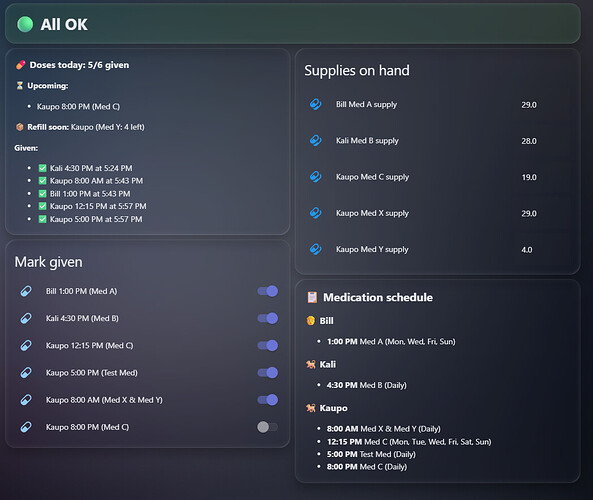Disable the Kali 4:30 PM (Med B) switch

click(x=267, y=318)
